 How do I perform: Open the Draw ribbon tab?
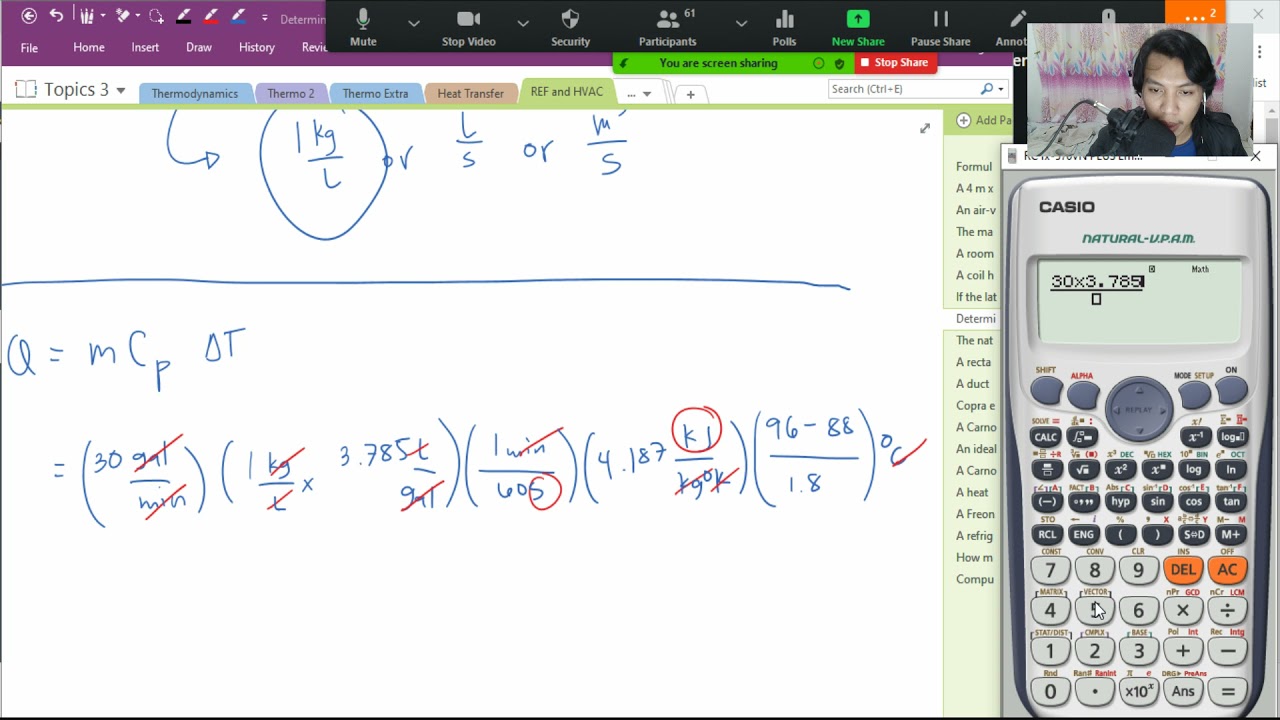199,47
